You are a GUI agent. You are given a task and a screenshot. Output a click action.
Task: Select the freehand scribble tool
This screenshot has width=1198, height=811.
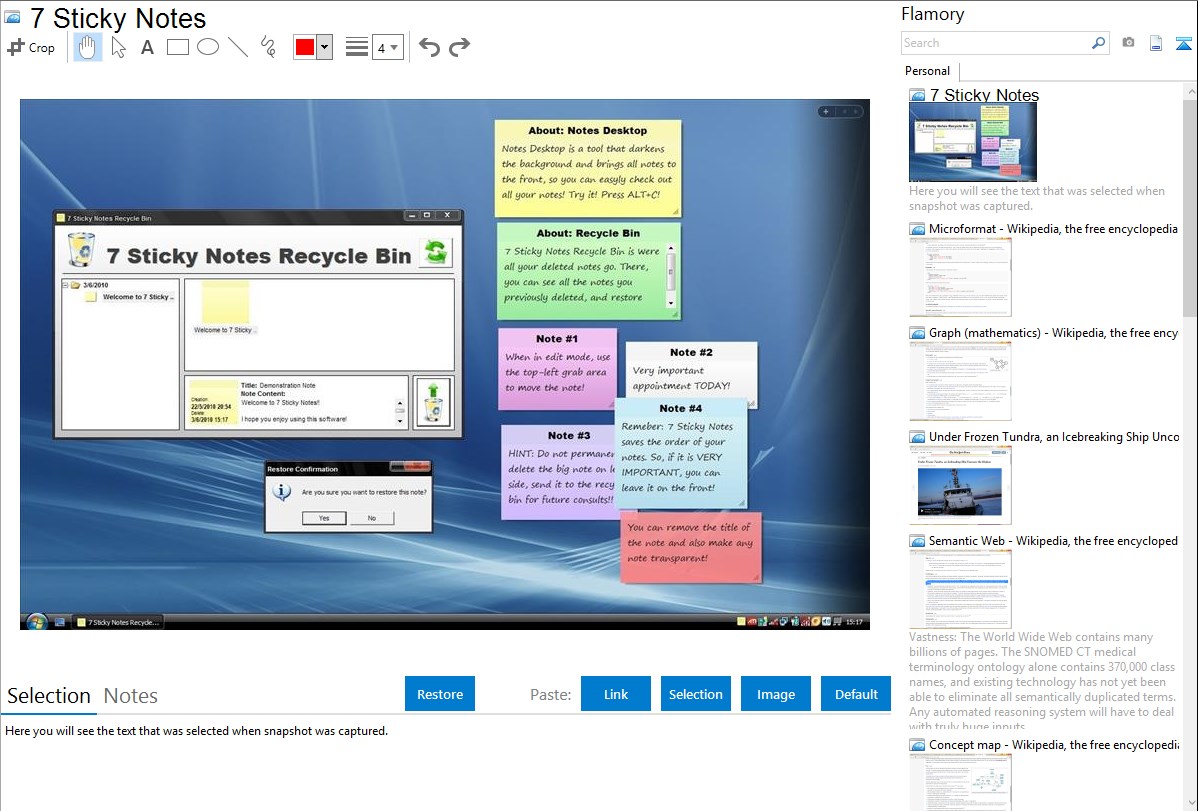[x=268, y=47]
